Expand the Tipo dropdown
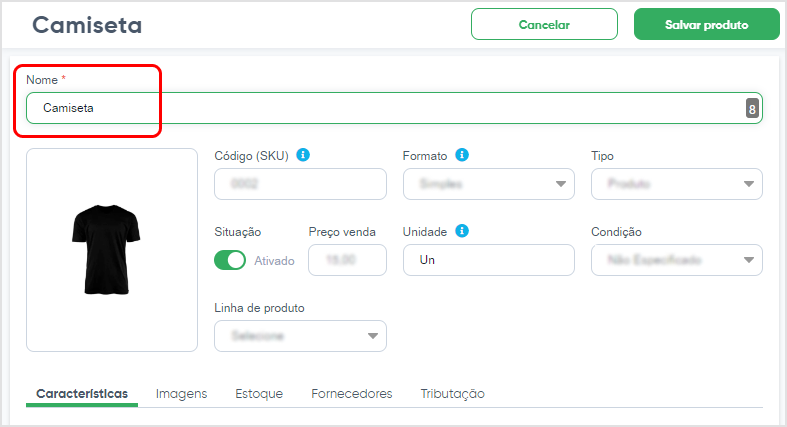Image resolution: width=787 pixels, height=427 pixels. [677, 184]
